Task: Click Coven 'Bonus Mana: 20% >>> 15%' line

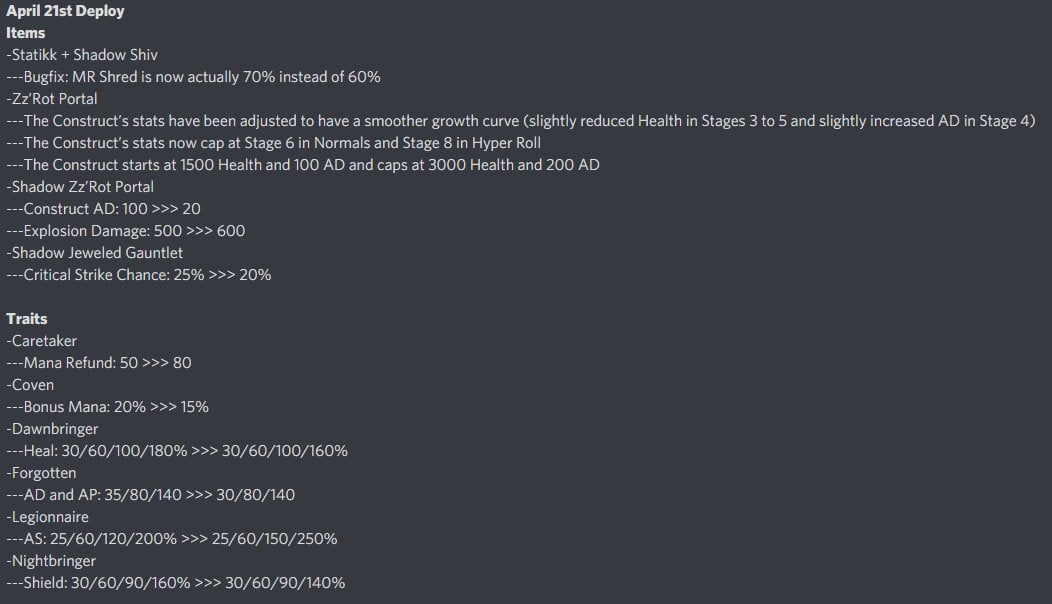Action: [107, 407]
